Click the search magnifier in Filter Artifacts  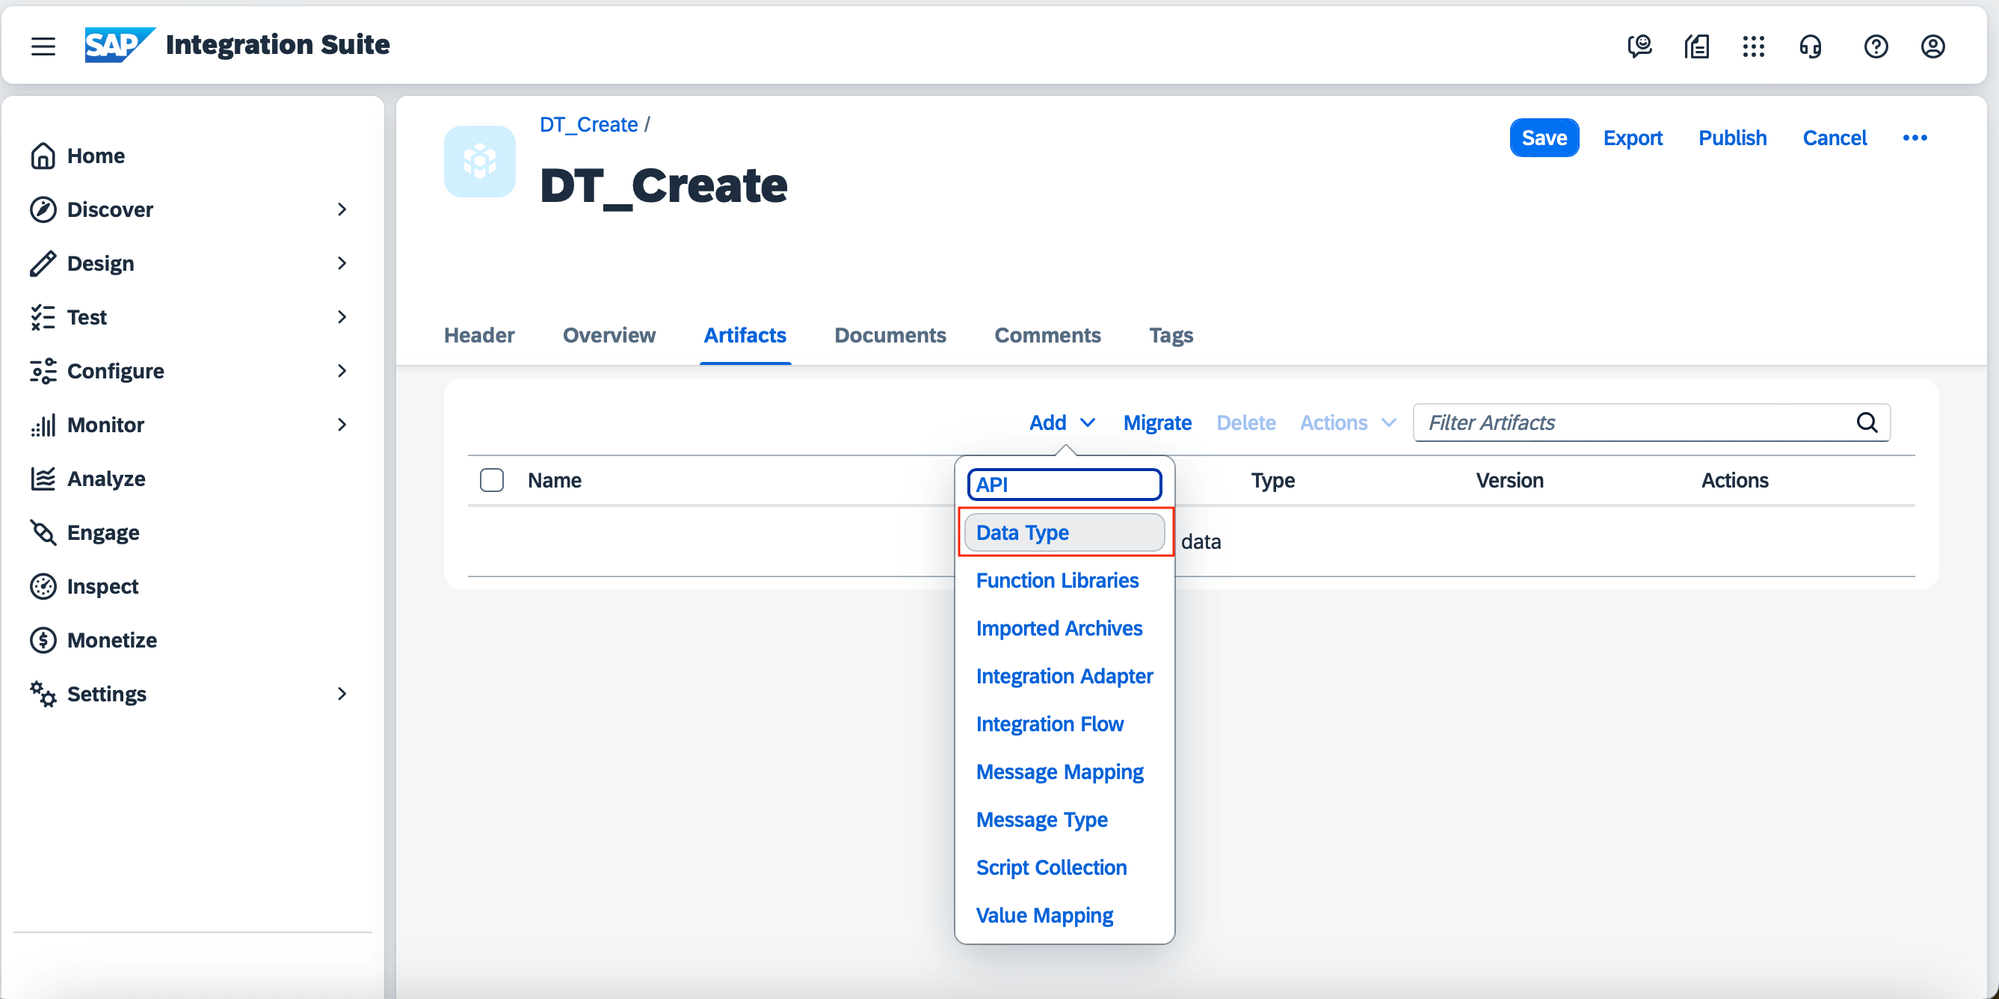tap(1866, 422)
